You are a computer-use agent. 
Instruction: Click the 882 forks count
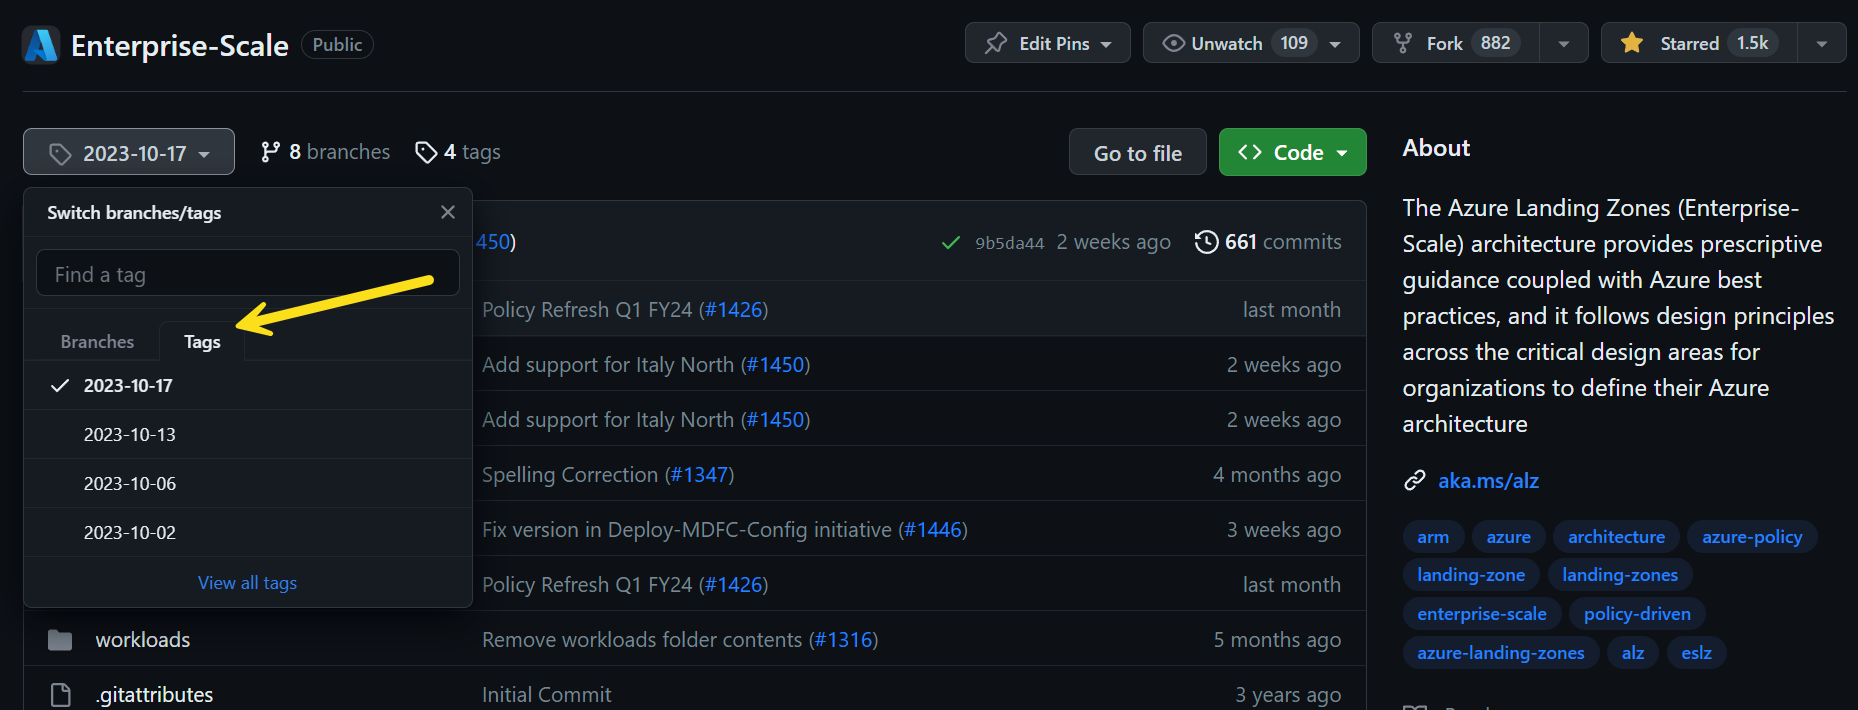click(x=1496, y=43)
